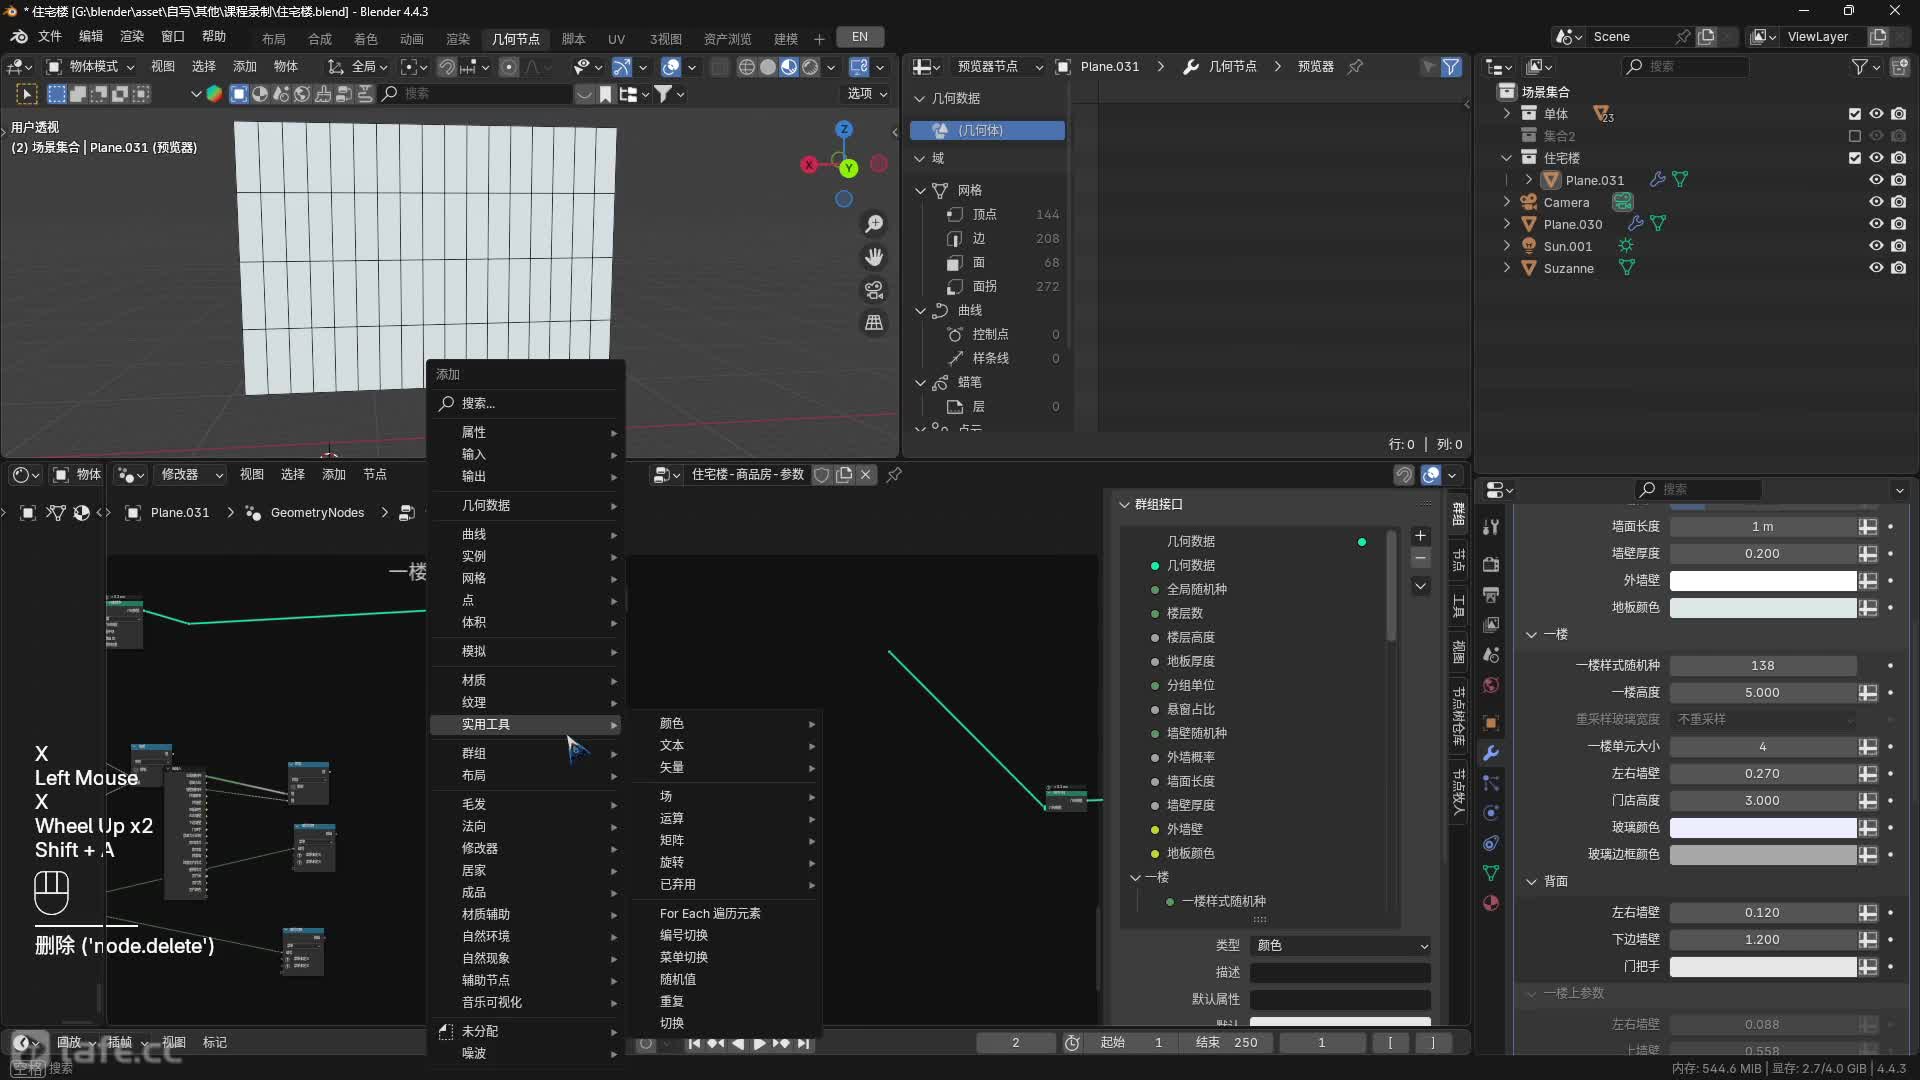
Task: Expand the Suzanne object tree row
Action: [x=1507, y=268]
